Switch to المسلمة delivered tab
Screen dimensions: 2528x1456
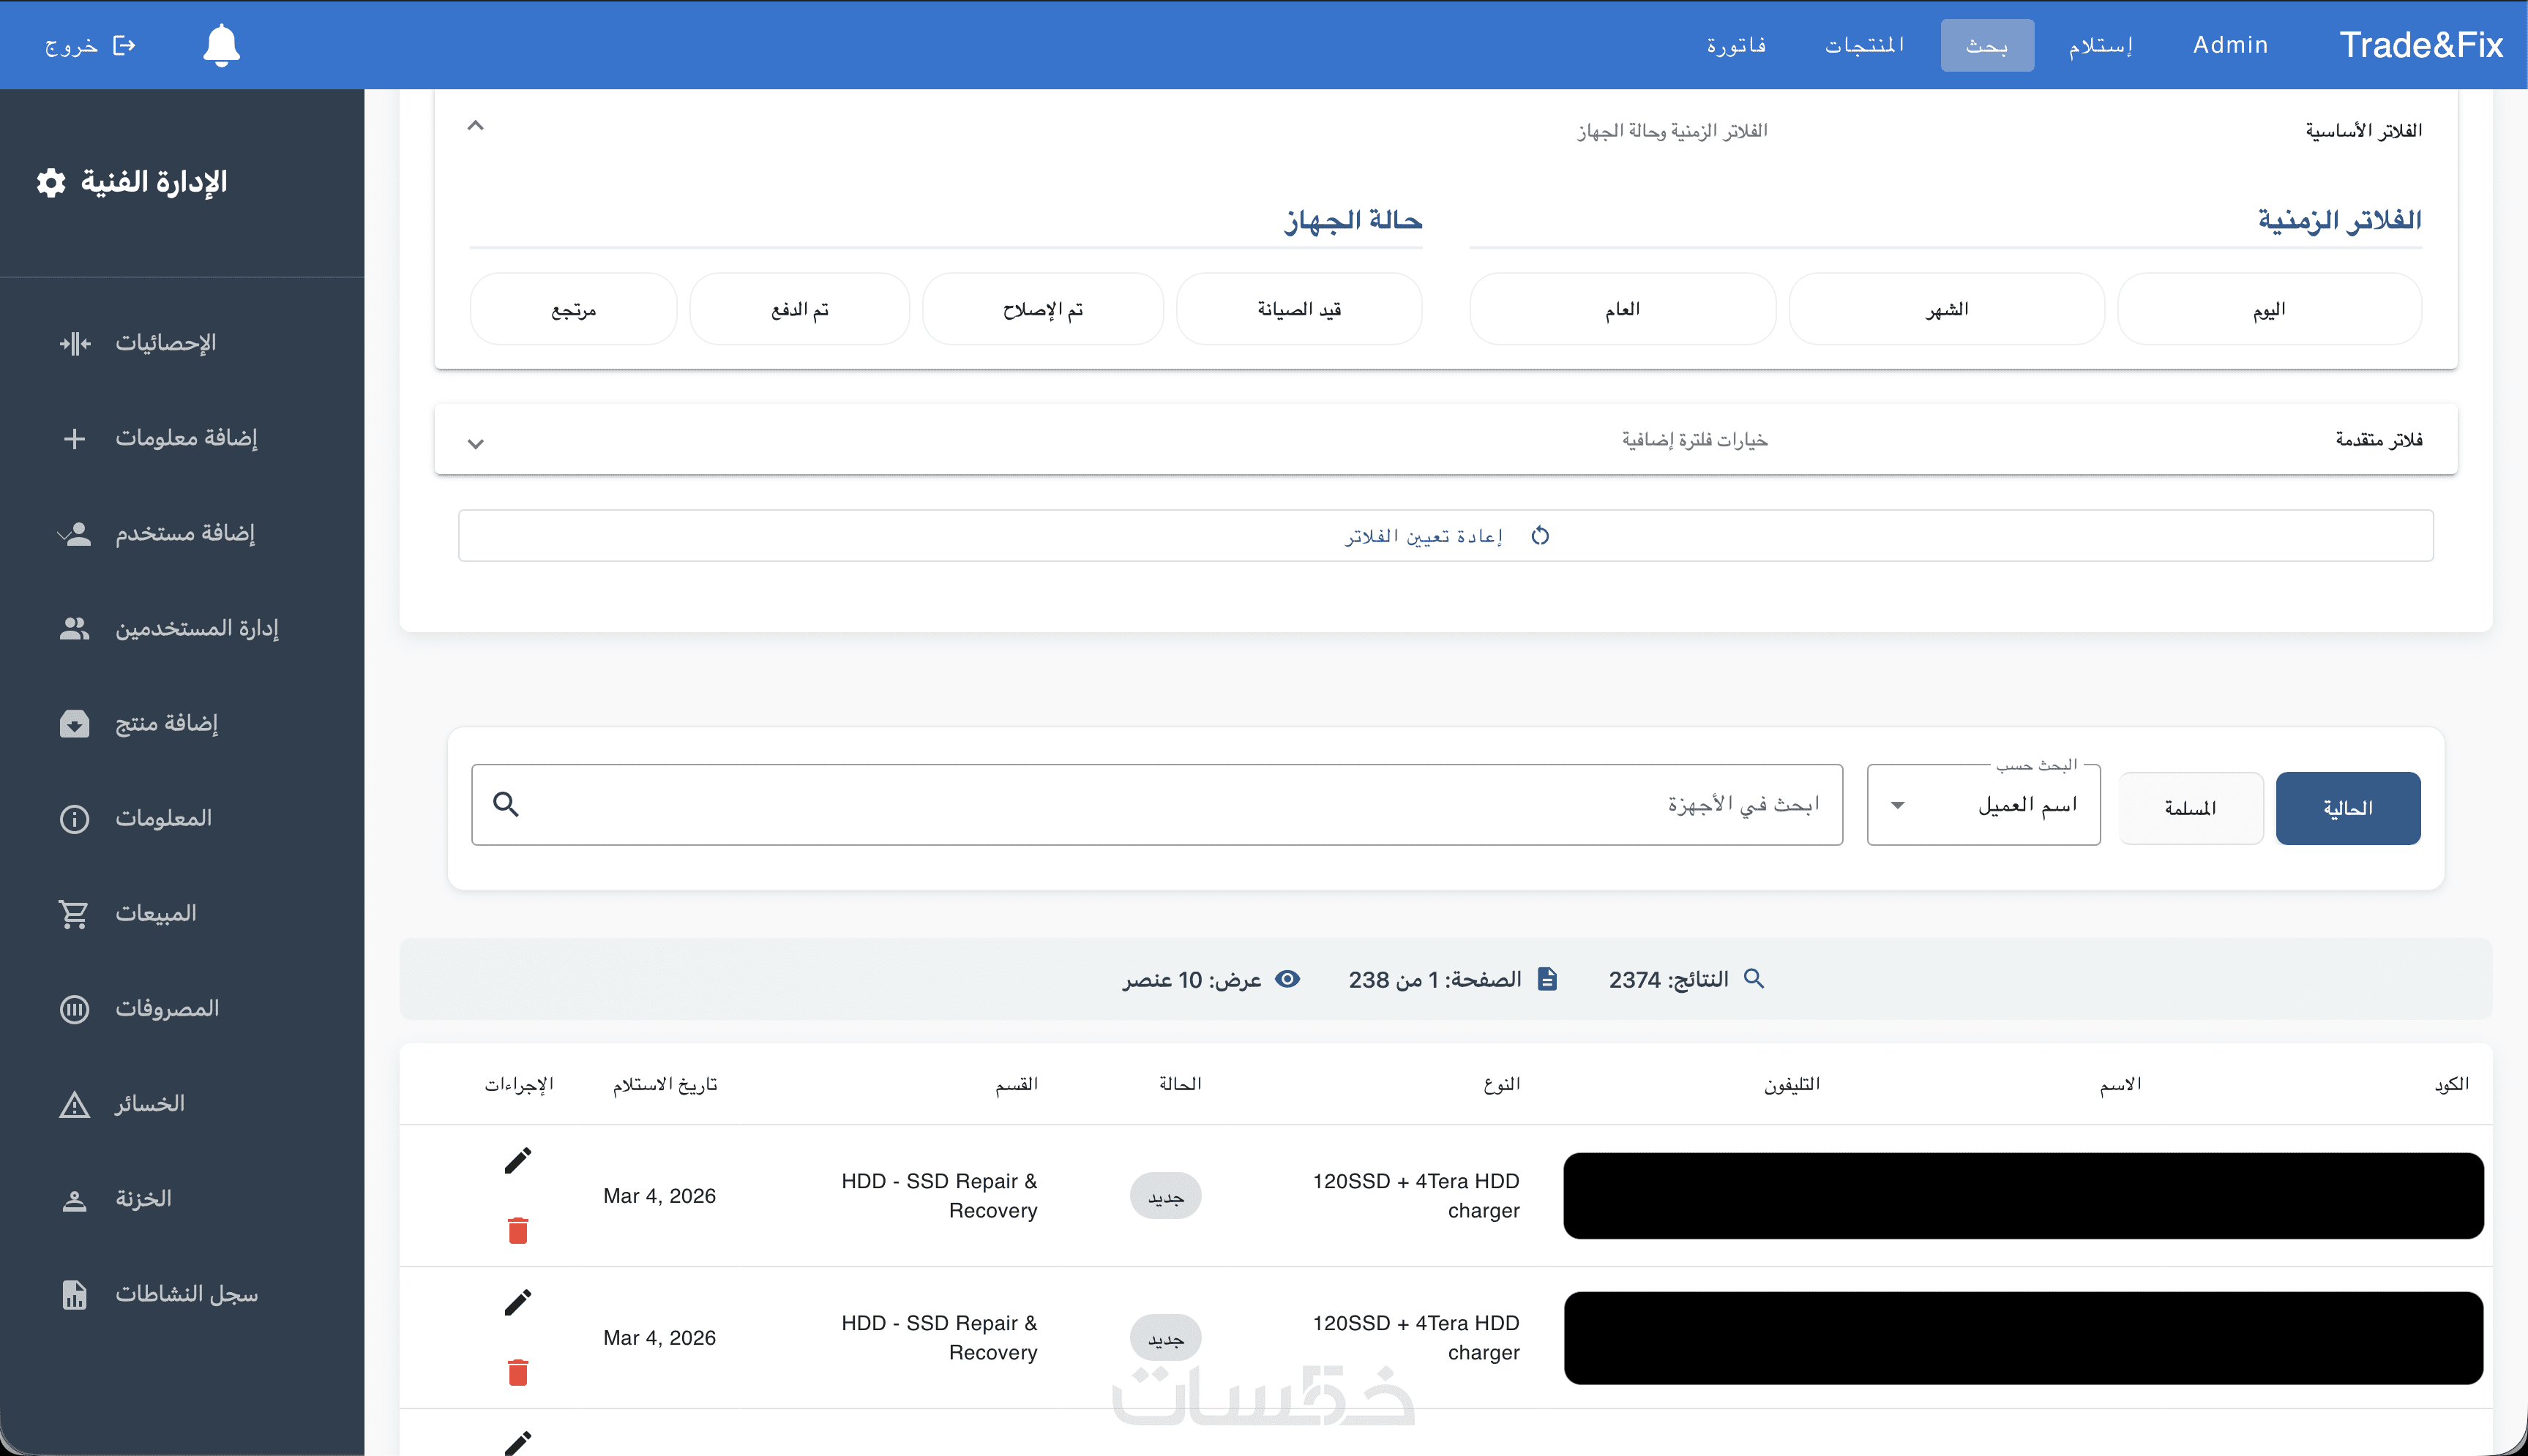point(2190,808)
